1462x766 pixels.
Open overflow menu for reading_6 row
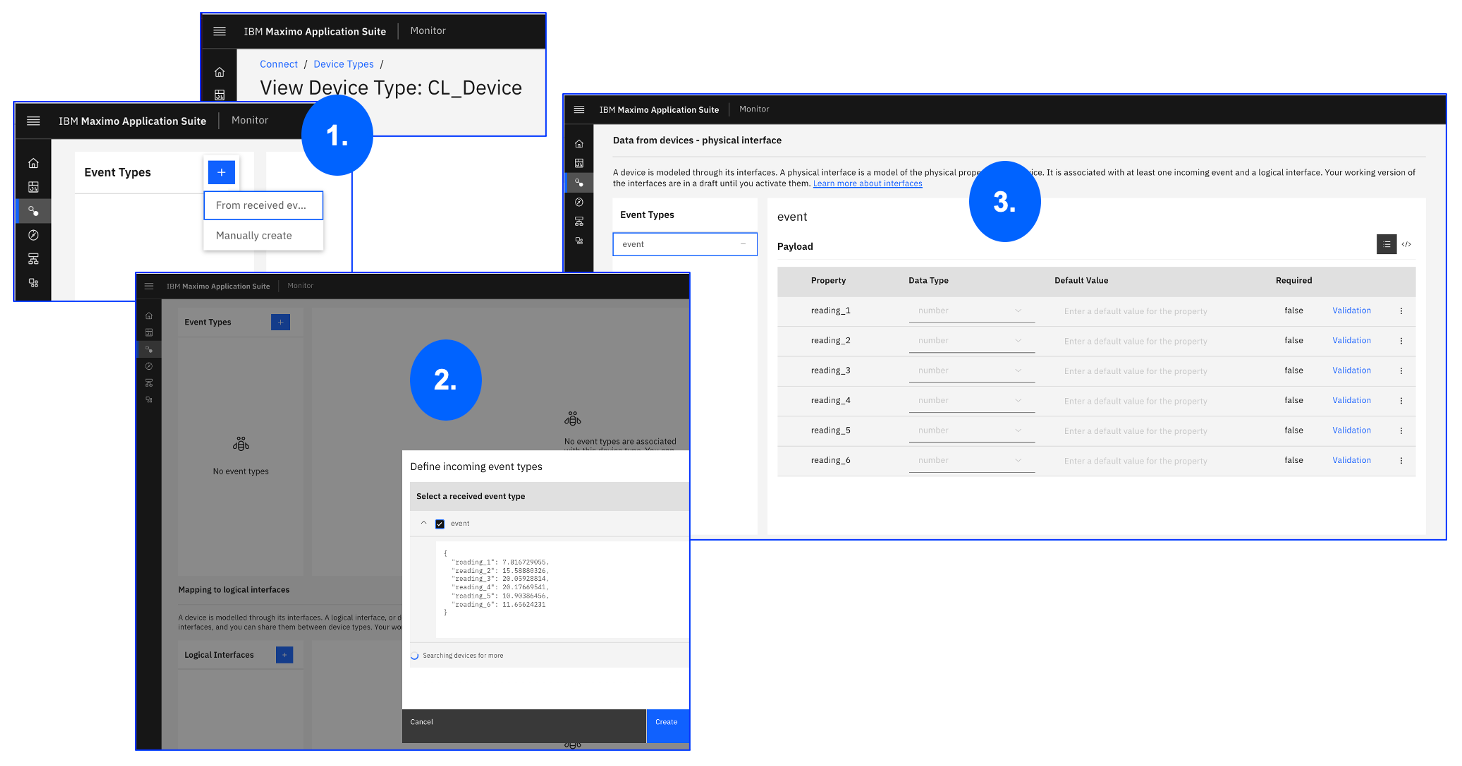1401,461
